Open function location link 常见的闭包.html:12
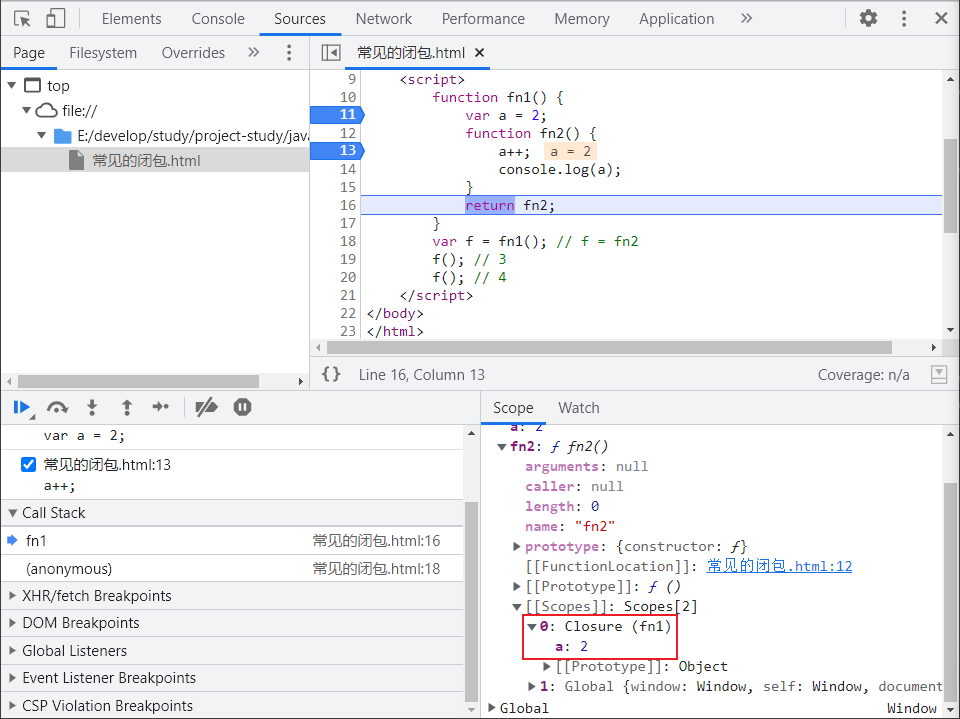This screenshot has width=960, height=719. coord(779,566)
